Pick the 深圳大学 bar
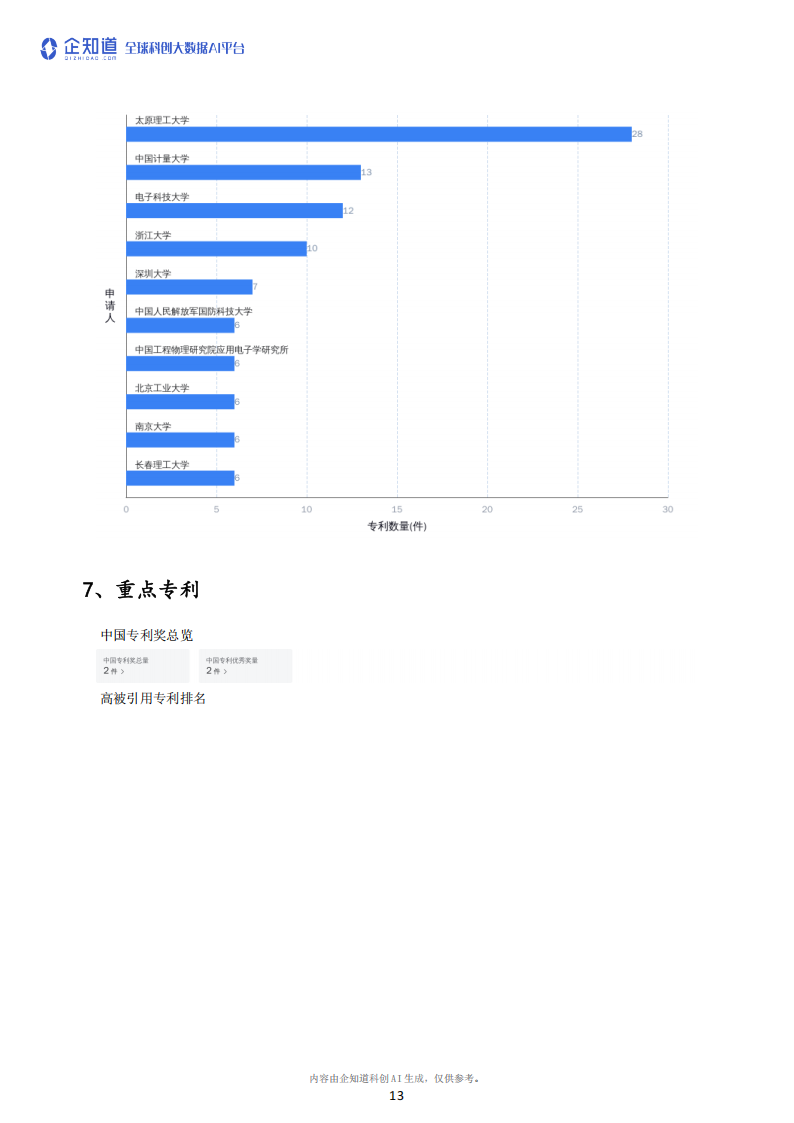This screenshot has height=1123, width=794. click(189, 287)
